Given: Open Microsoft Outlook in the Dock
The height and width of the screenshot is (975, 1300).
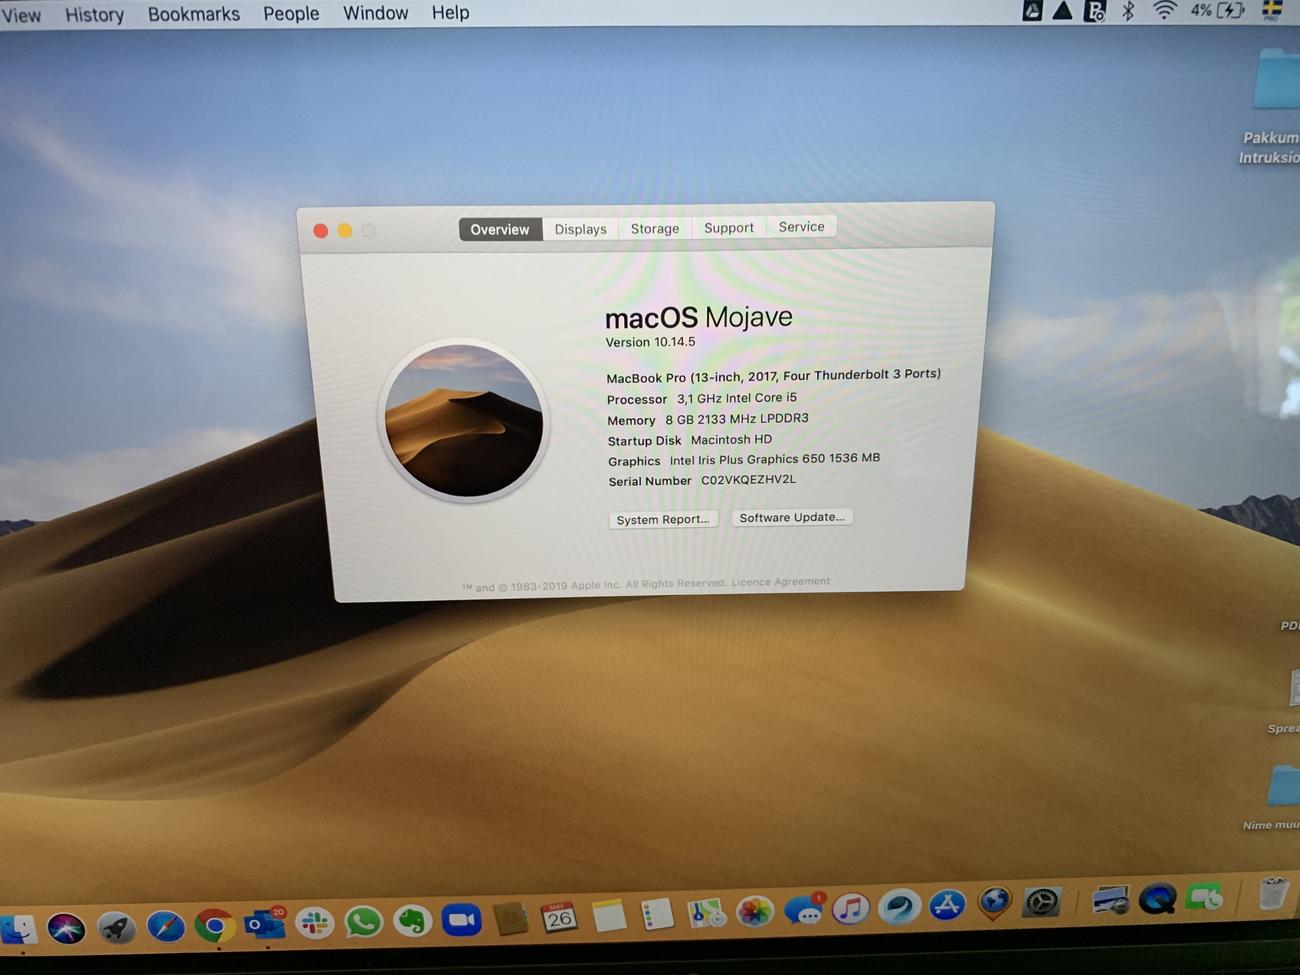Looking at the screenshot, I should (x=265, y=924).
